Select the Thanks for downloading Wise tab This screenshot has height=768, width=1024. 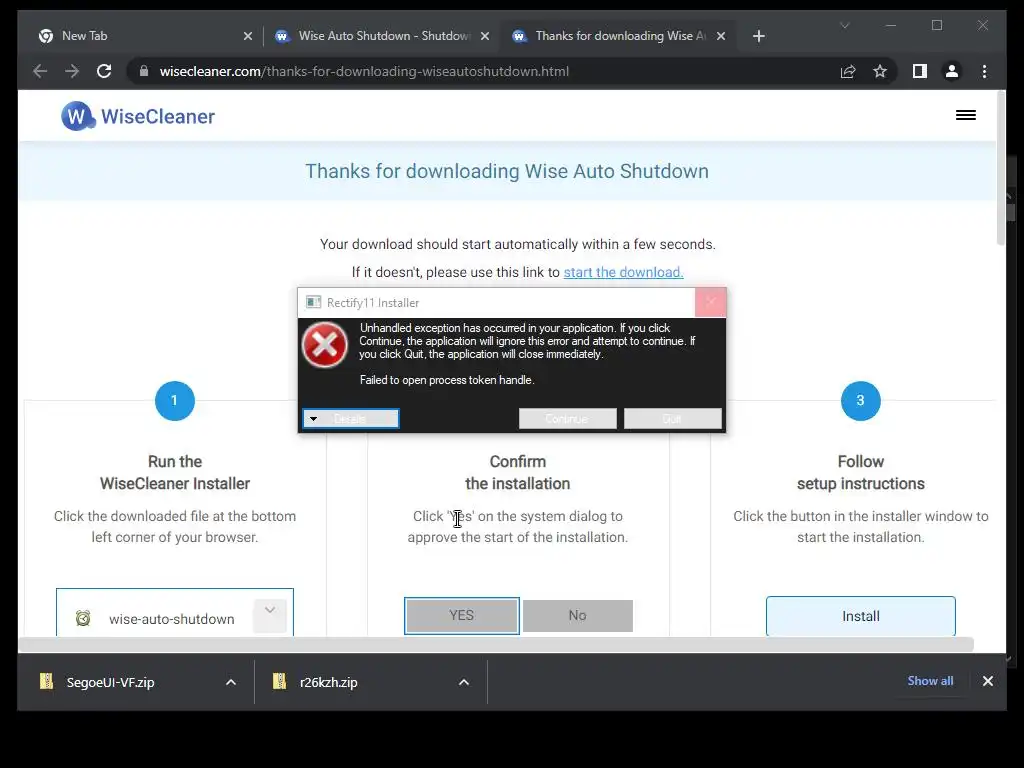(x=619, y=36)
